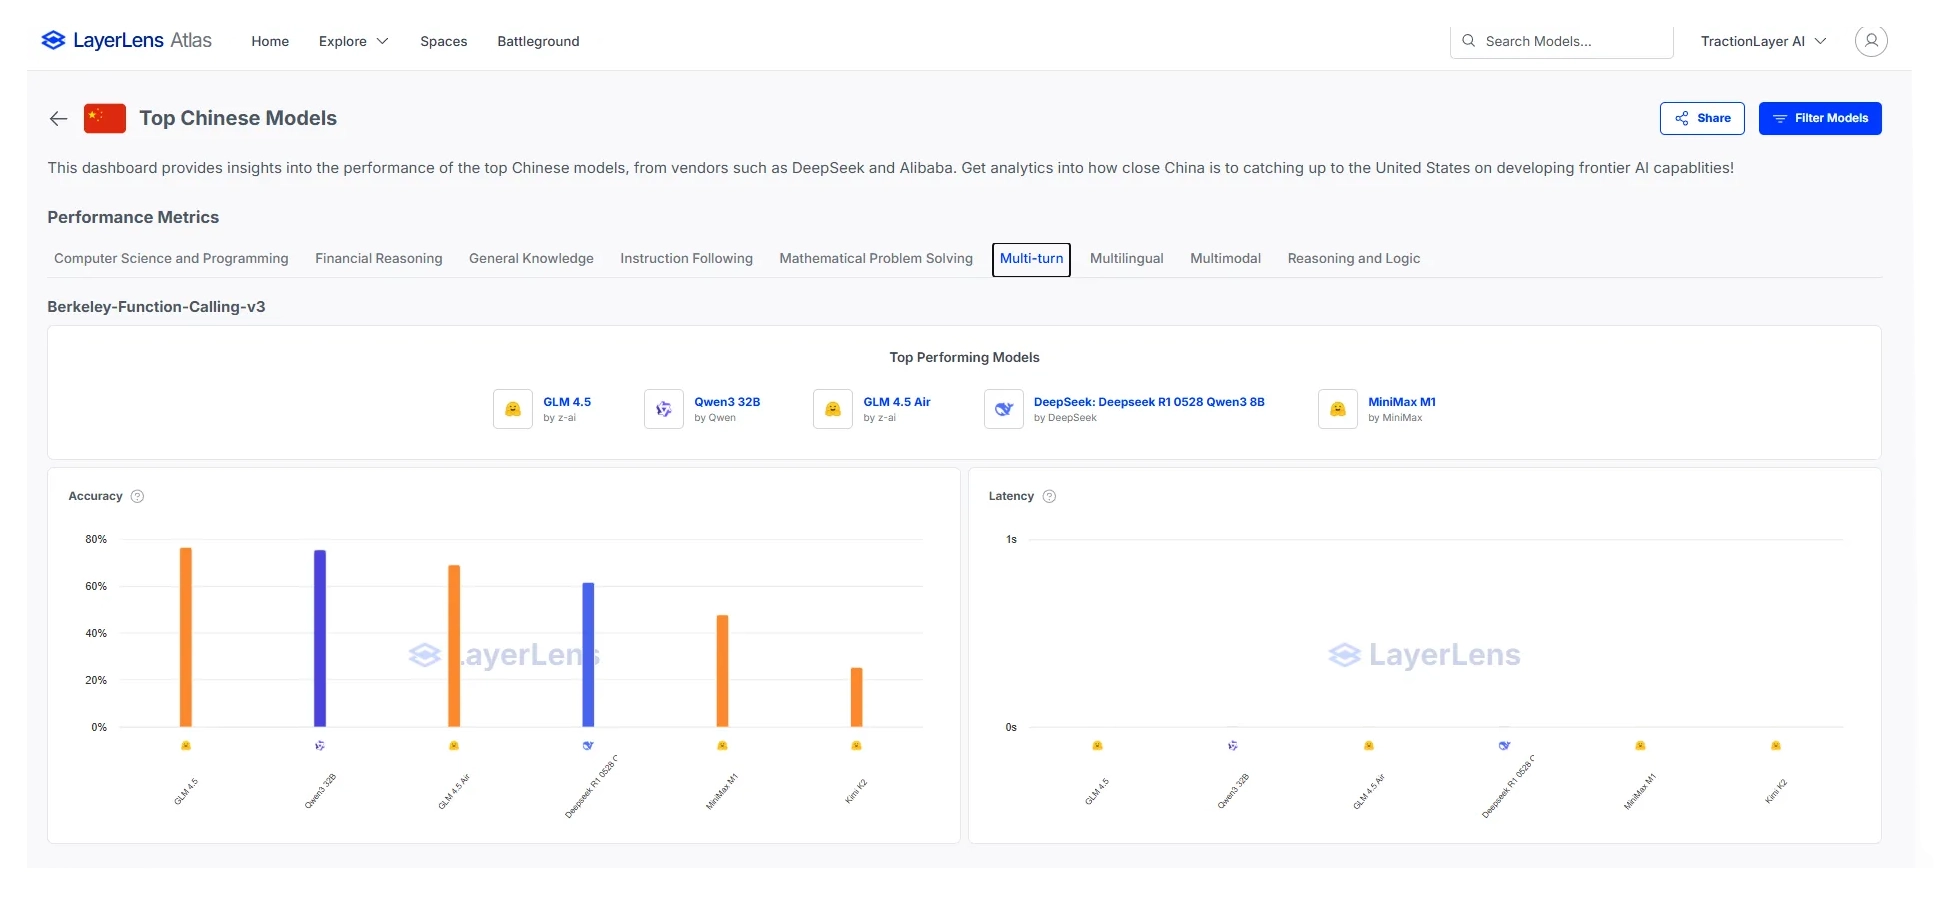Switch to Instruction Following tab
1960x913 pixels.
coord(686,258)
